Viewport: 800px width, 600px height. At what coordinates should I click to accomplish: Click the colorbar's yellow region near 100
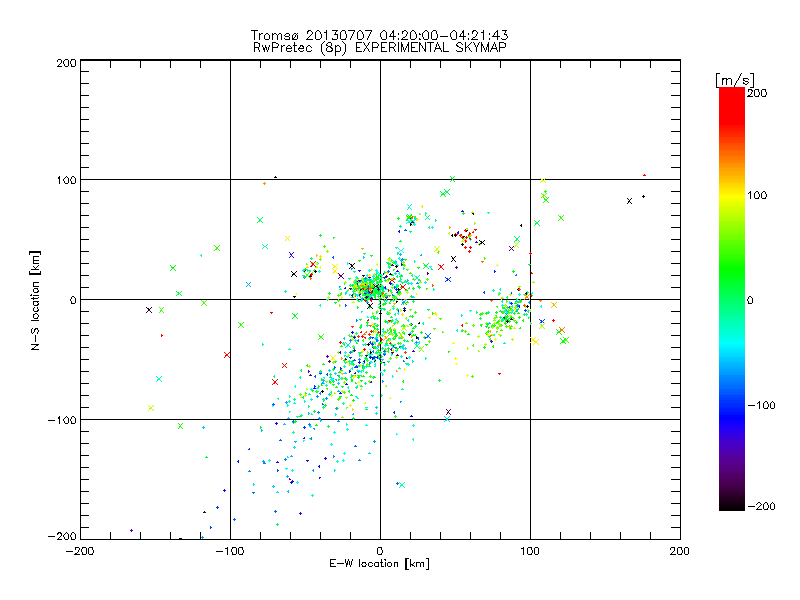(732, 195)
